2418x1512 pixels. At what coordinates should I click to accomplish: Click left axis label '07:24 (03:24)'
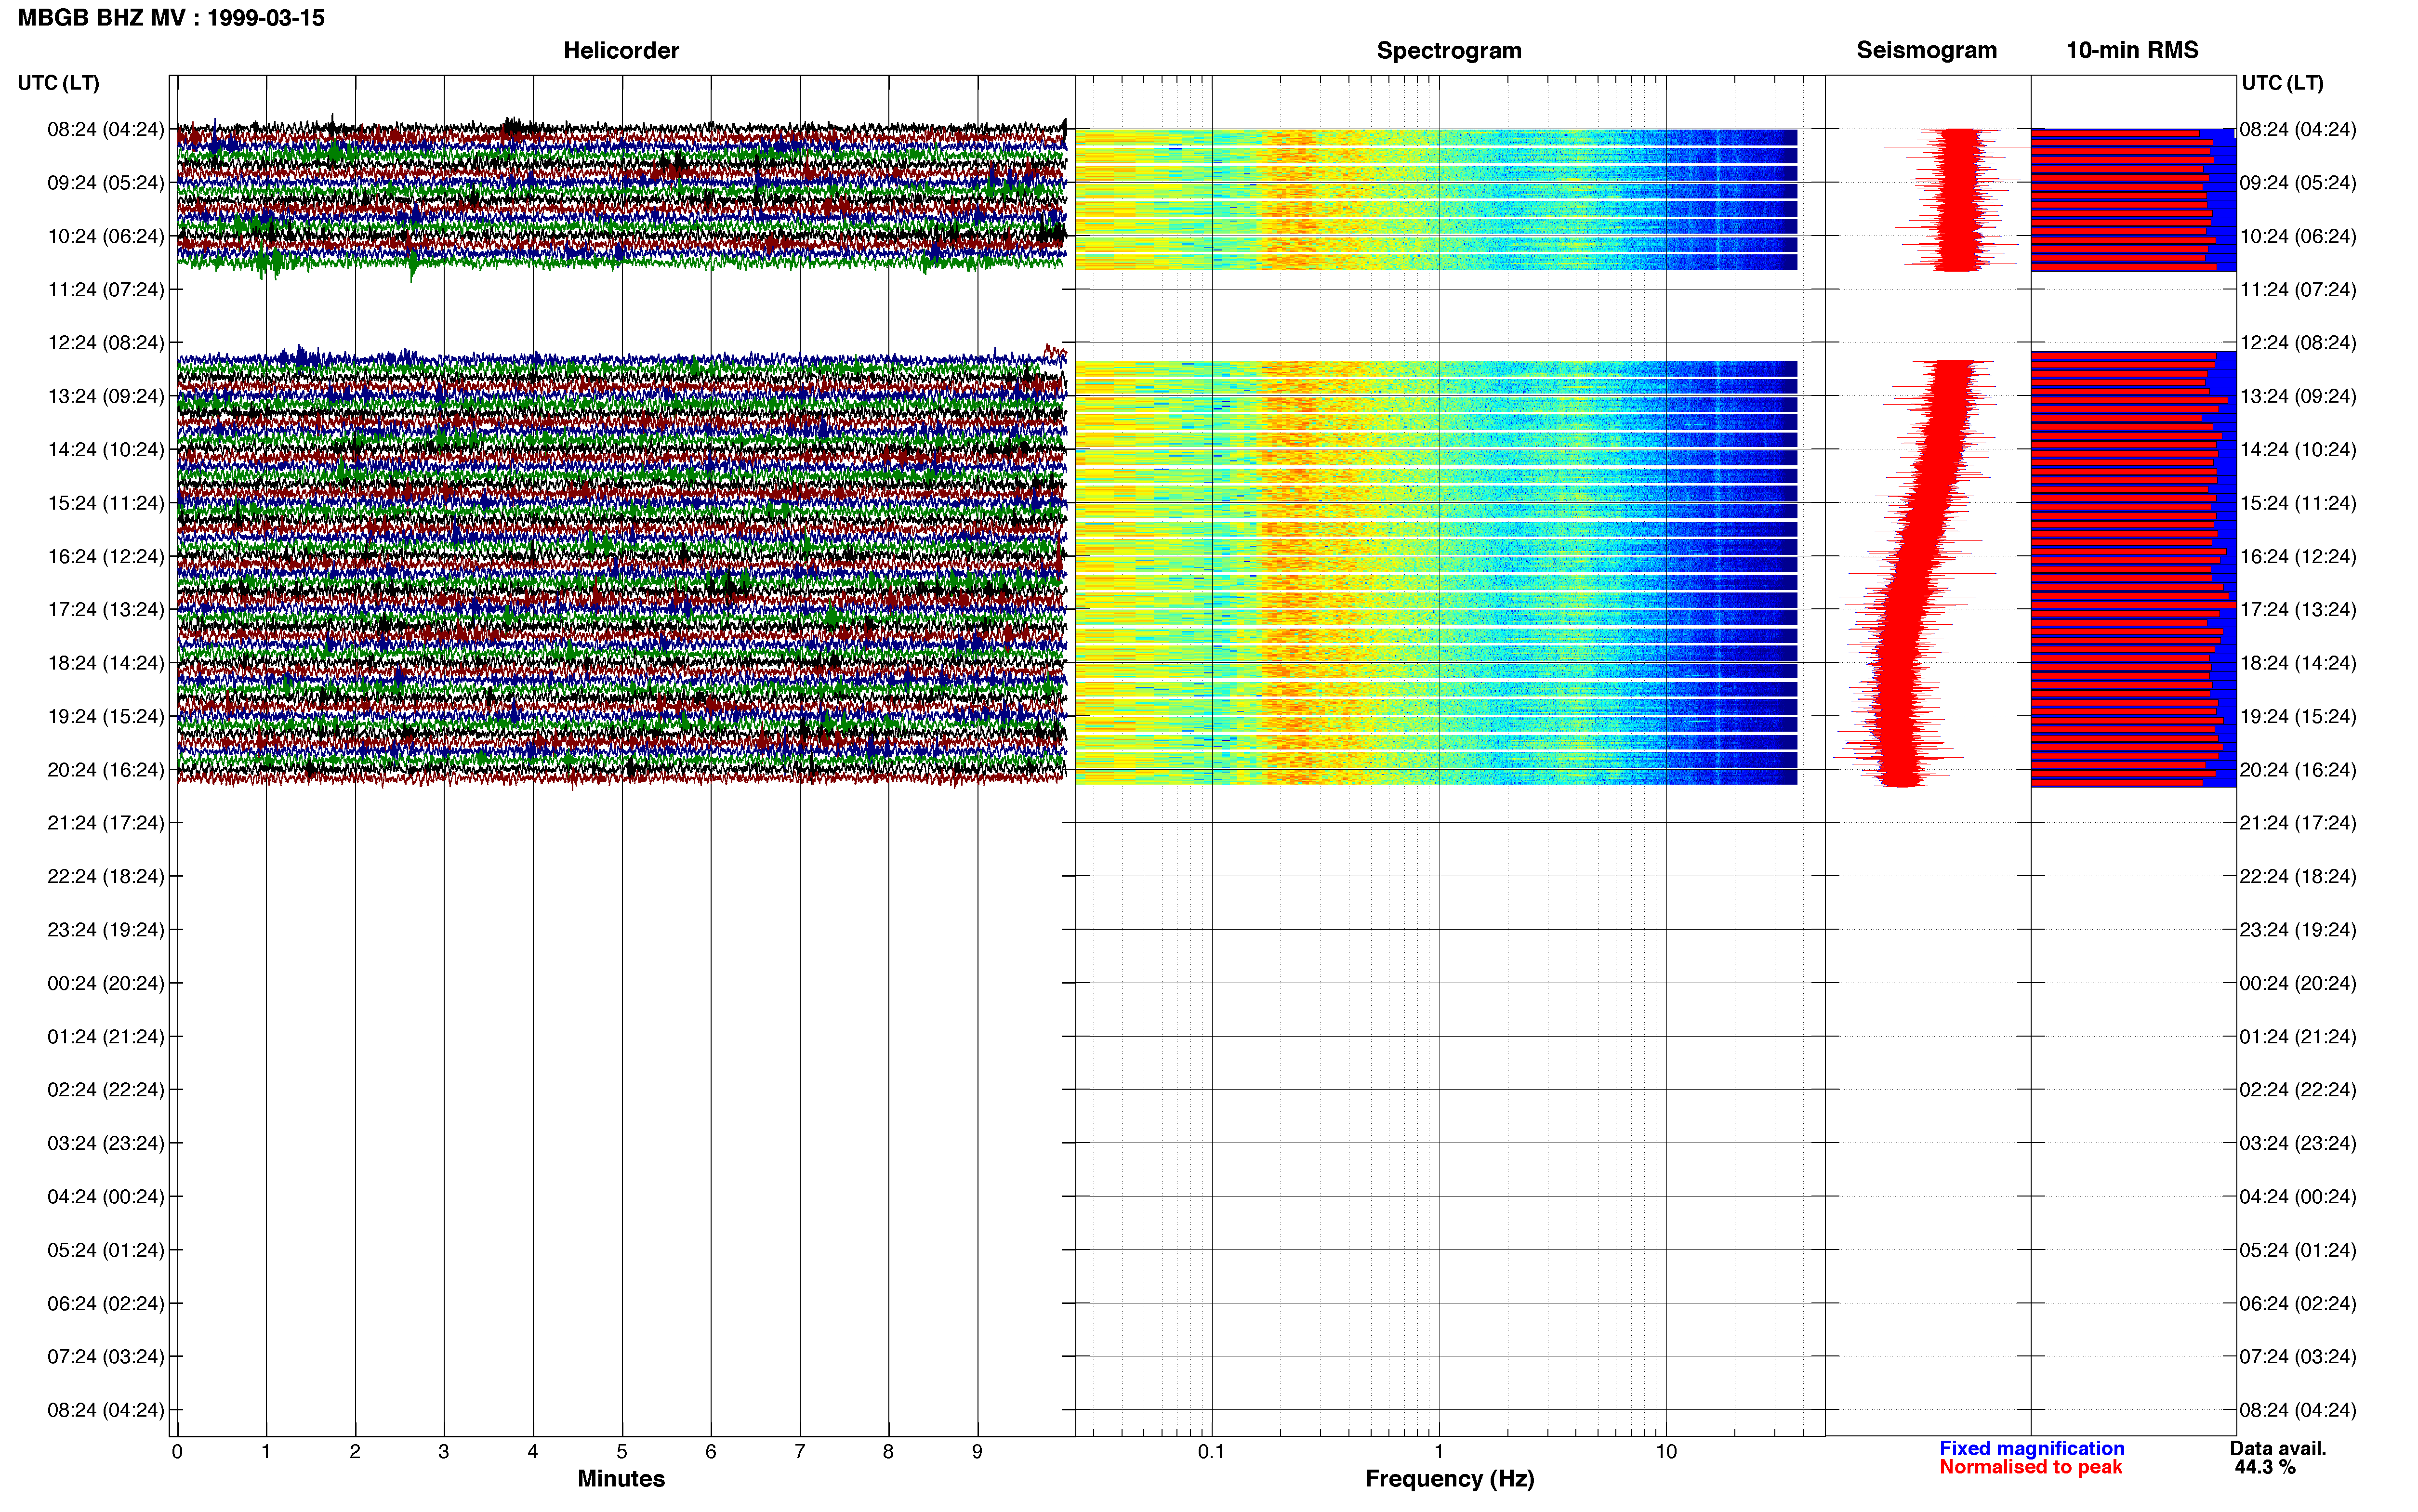click(x=106, y=1356)
